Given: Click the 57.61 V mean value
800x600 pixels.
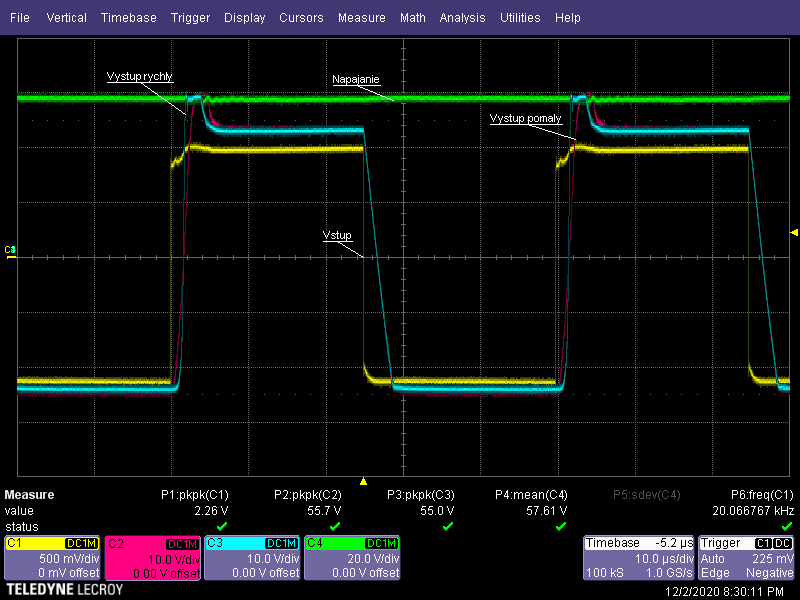Looking at the screenshot, I should [546, 511].
